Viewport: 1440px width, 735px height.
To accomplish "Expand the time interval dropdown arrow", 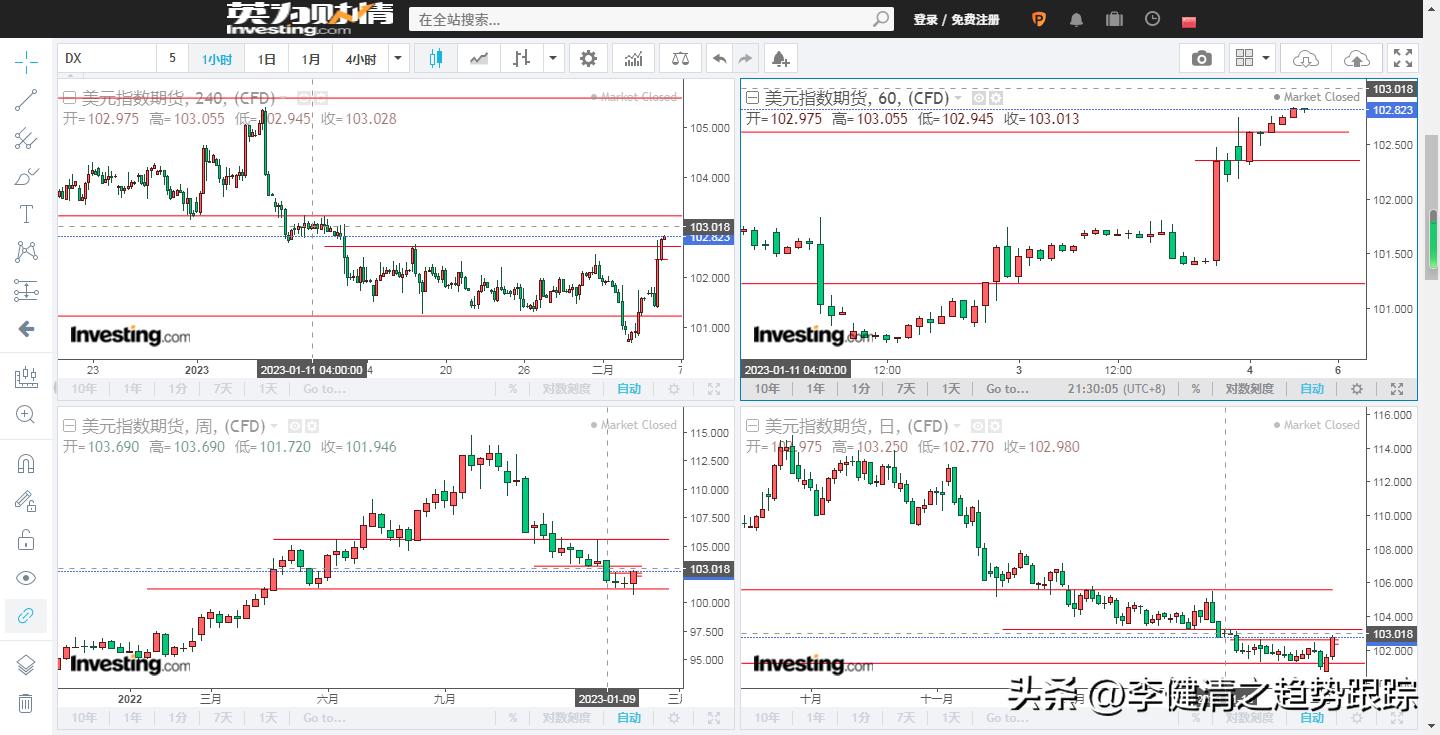I will point(398,59).
